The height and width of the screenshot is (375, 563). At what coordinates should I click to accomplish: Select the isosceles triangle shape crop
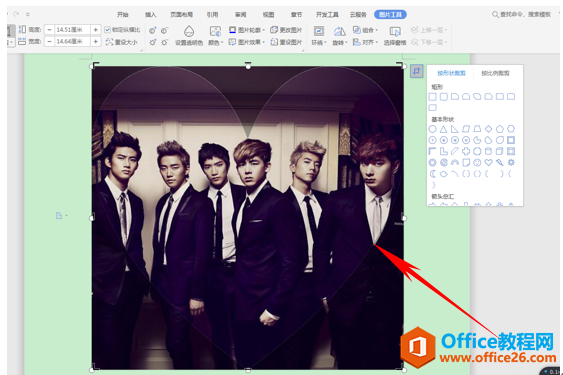tap(444, 129)
